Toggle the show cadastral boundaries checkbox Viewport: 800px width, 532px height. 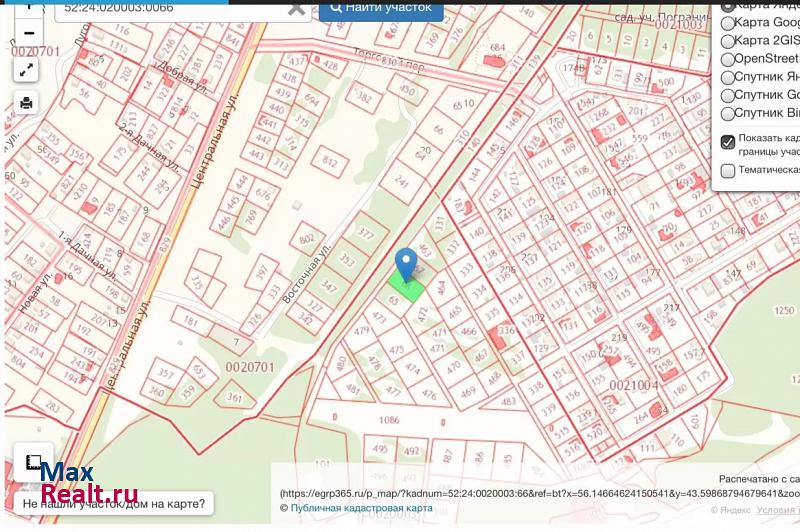coord(728,142)
